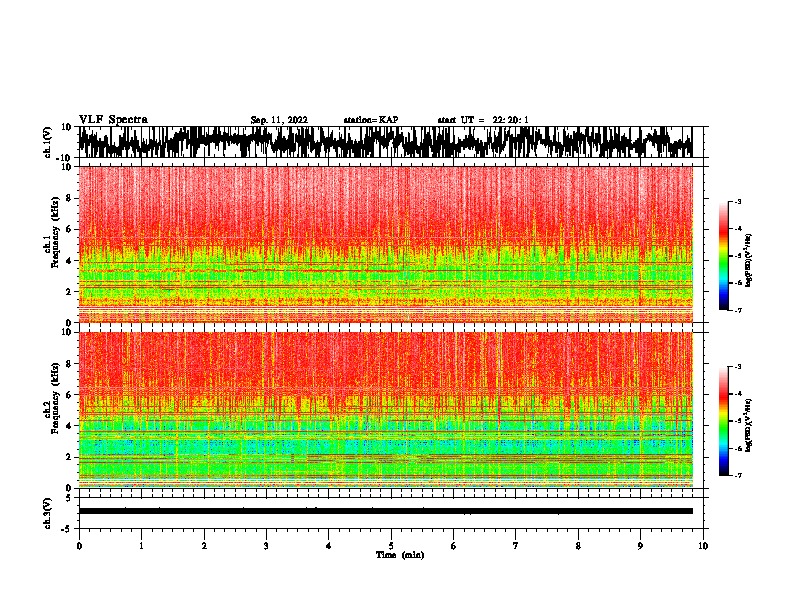Click inside the ch.2 spectrogram panel
Viewport: 792px width, 612px height.
tap(385, 410)
